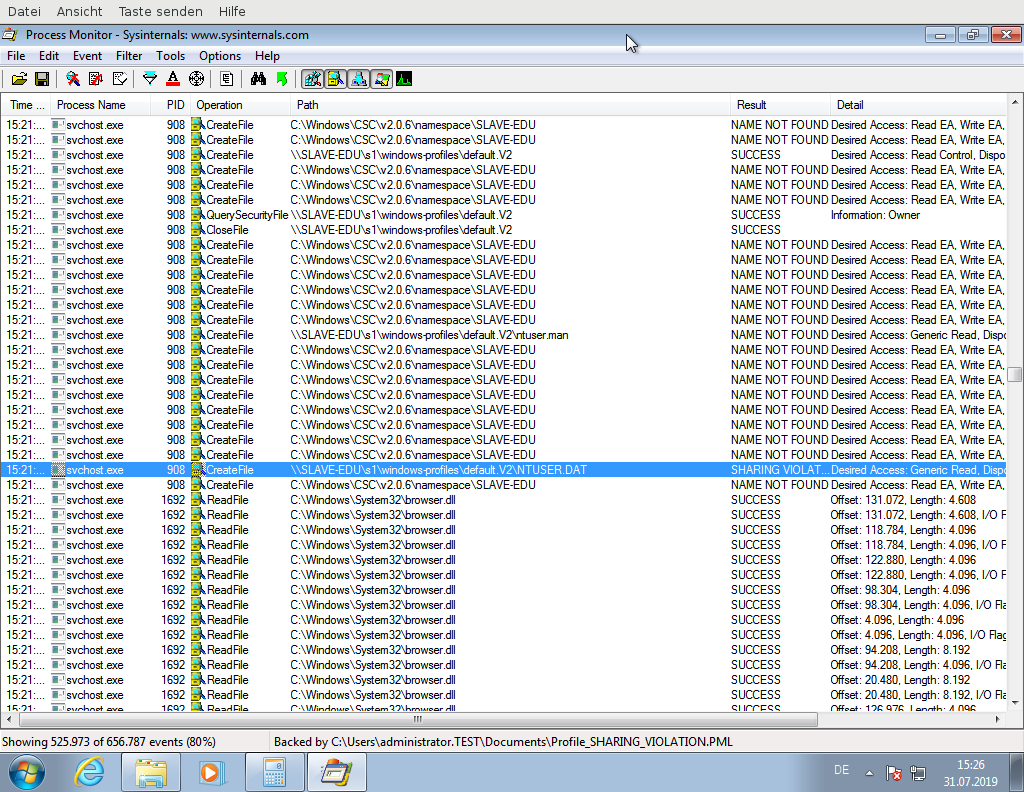Open the Filter funnel icon
The width and height of the screenshot is (1024, 792).
click(150, 78)
